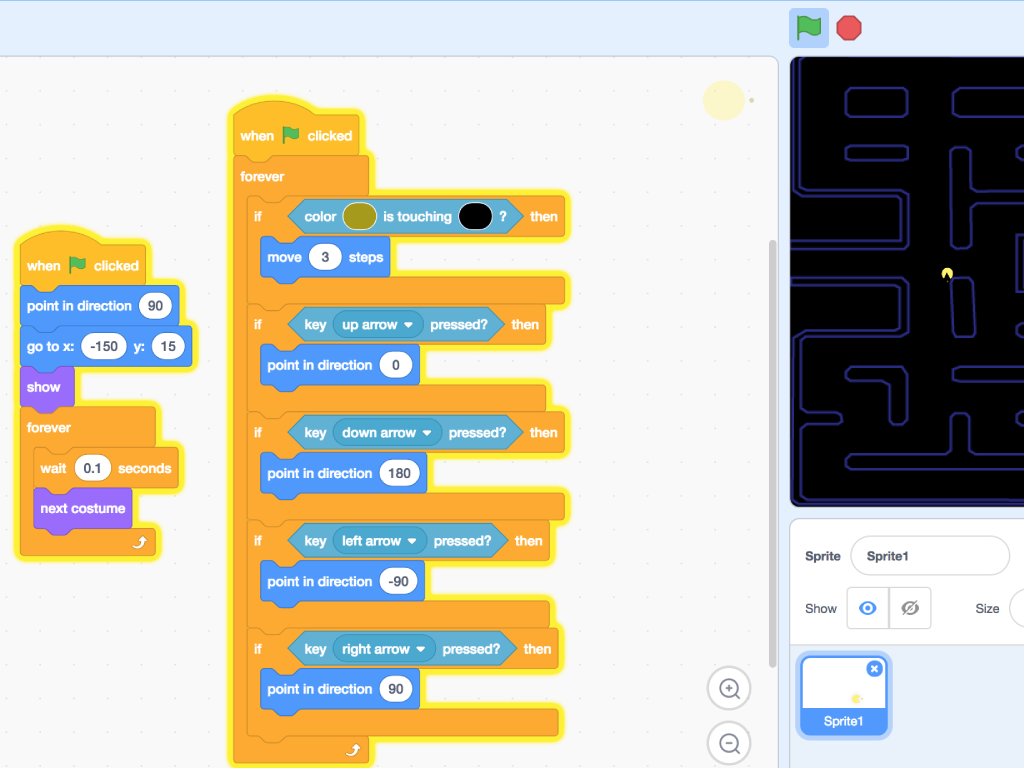Edit direction value -90 under left arrow
Image resolution: width=1024 pixels, height=768 pixels.
coord(398,581)
